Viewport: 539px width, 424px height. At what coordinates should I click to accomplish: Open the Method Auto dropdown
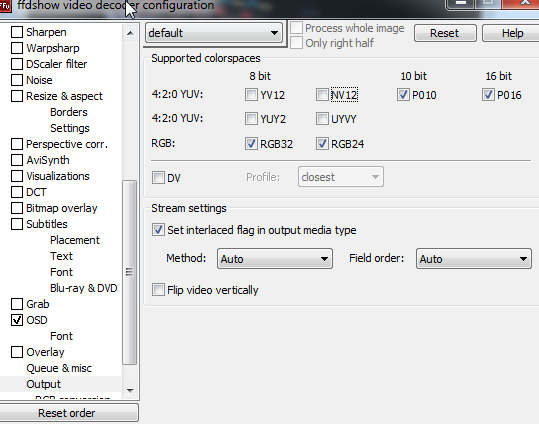click(x=275, y=259)
